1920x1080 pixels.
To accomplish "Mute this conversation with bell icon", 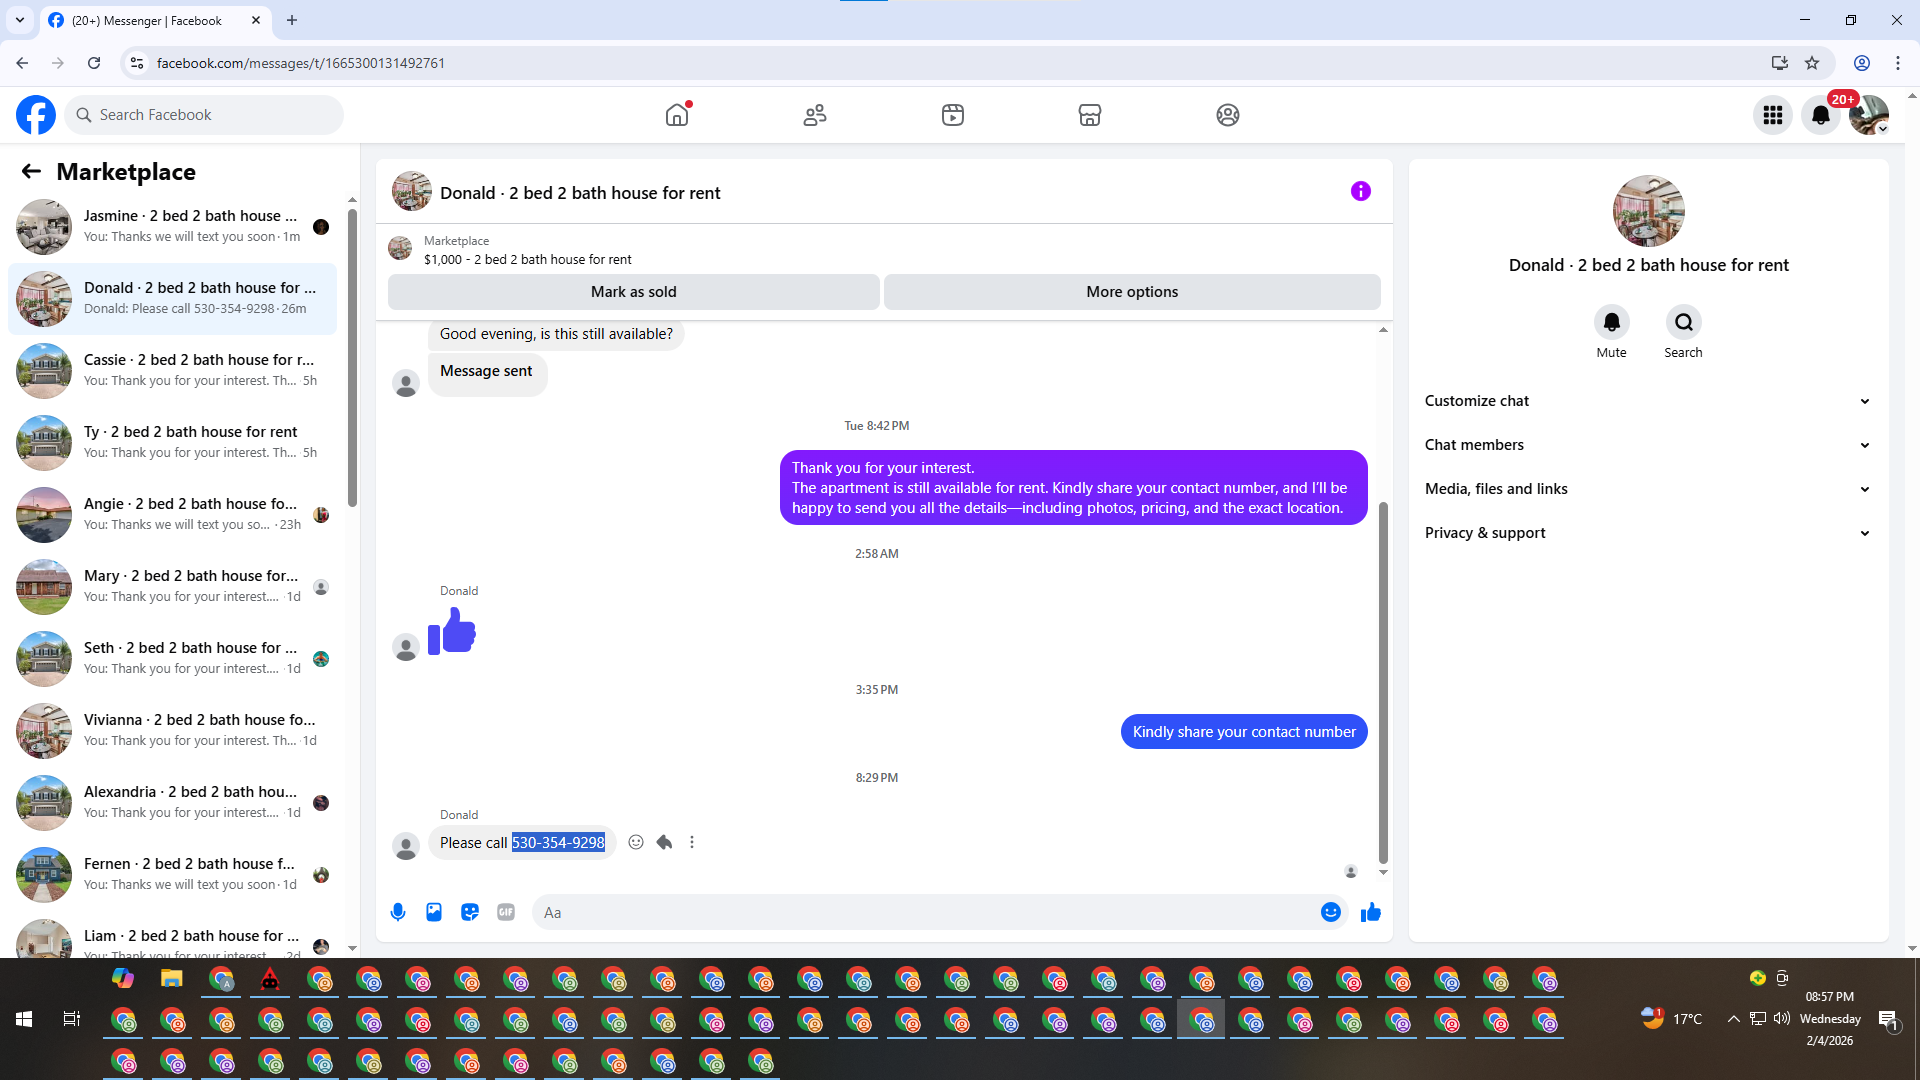I will click(x=1611, y=322).
